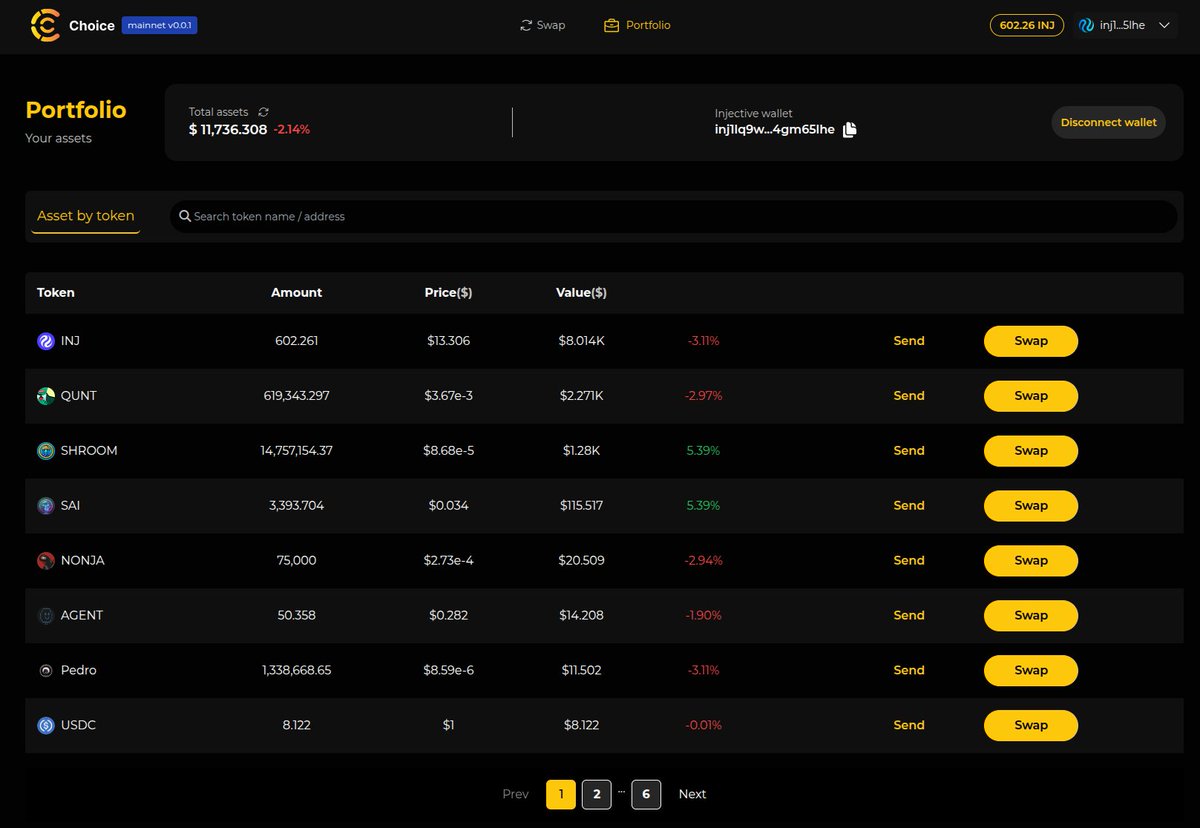Click the swap arrows icon in navigation
This screenshot has width=1200, height=828.
click(x=526, y=25)
